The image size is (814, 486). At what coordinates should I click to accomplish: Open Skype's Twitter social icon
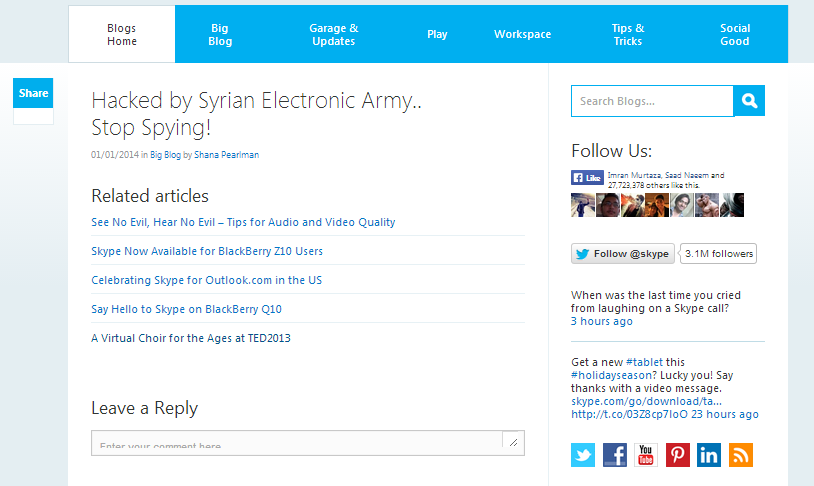pyautogui.click(x=583, y=455)
